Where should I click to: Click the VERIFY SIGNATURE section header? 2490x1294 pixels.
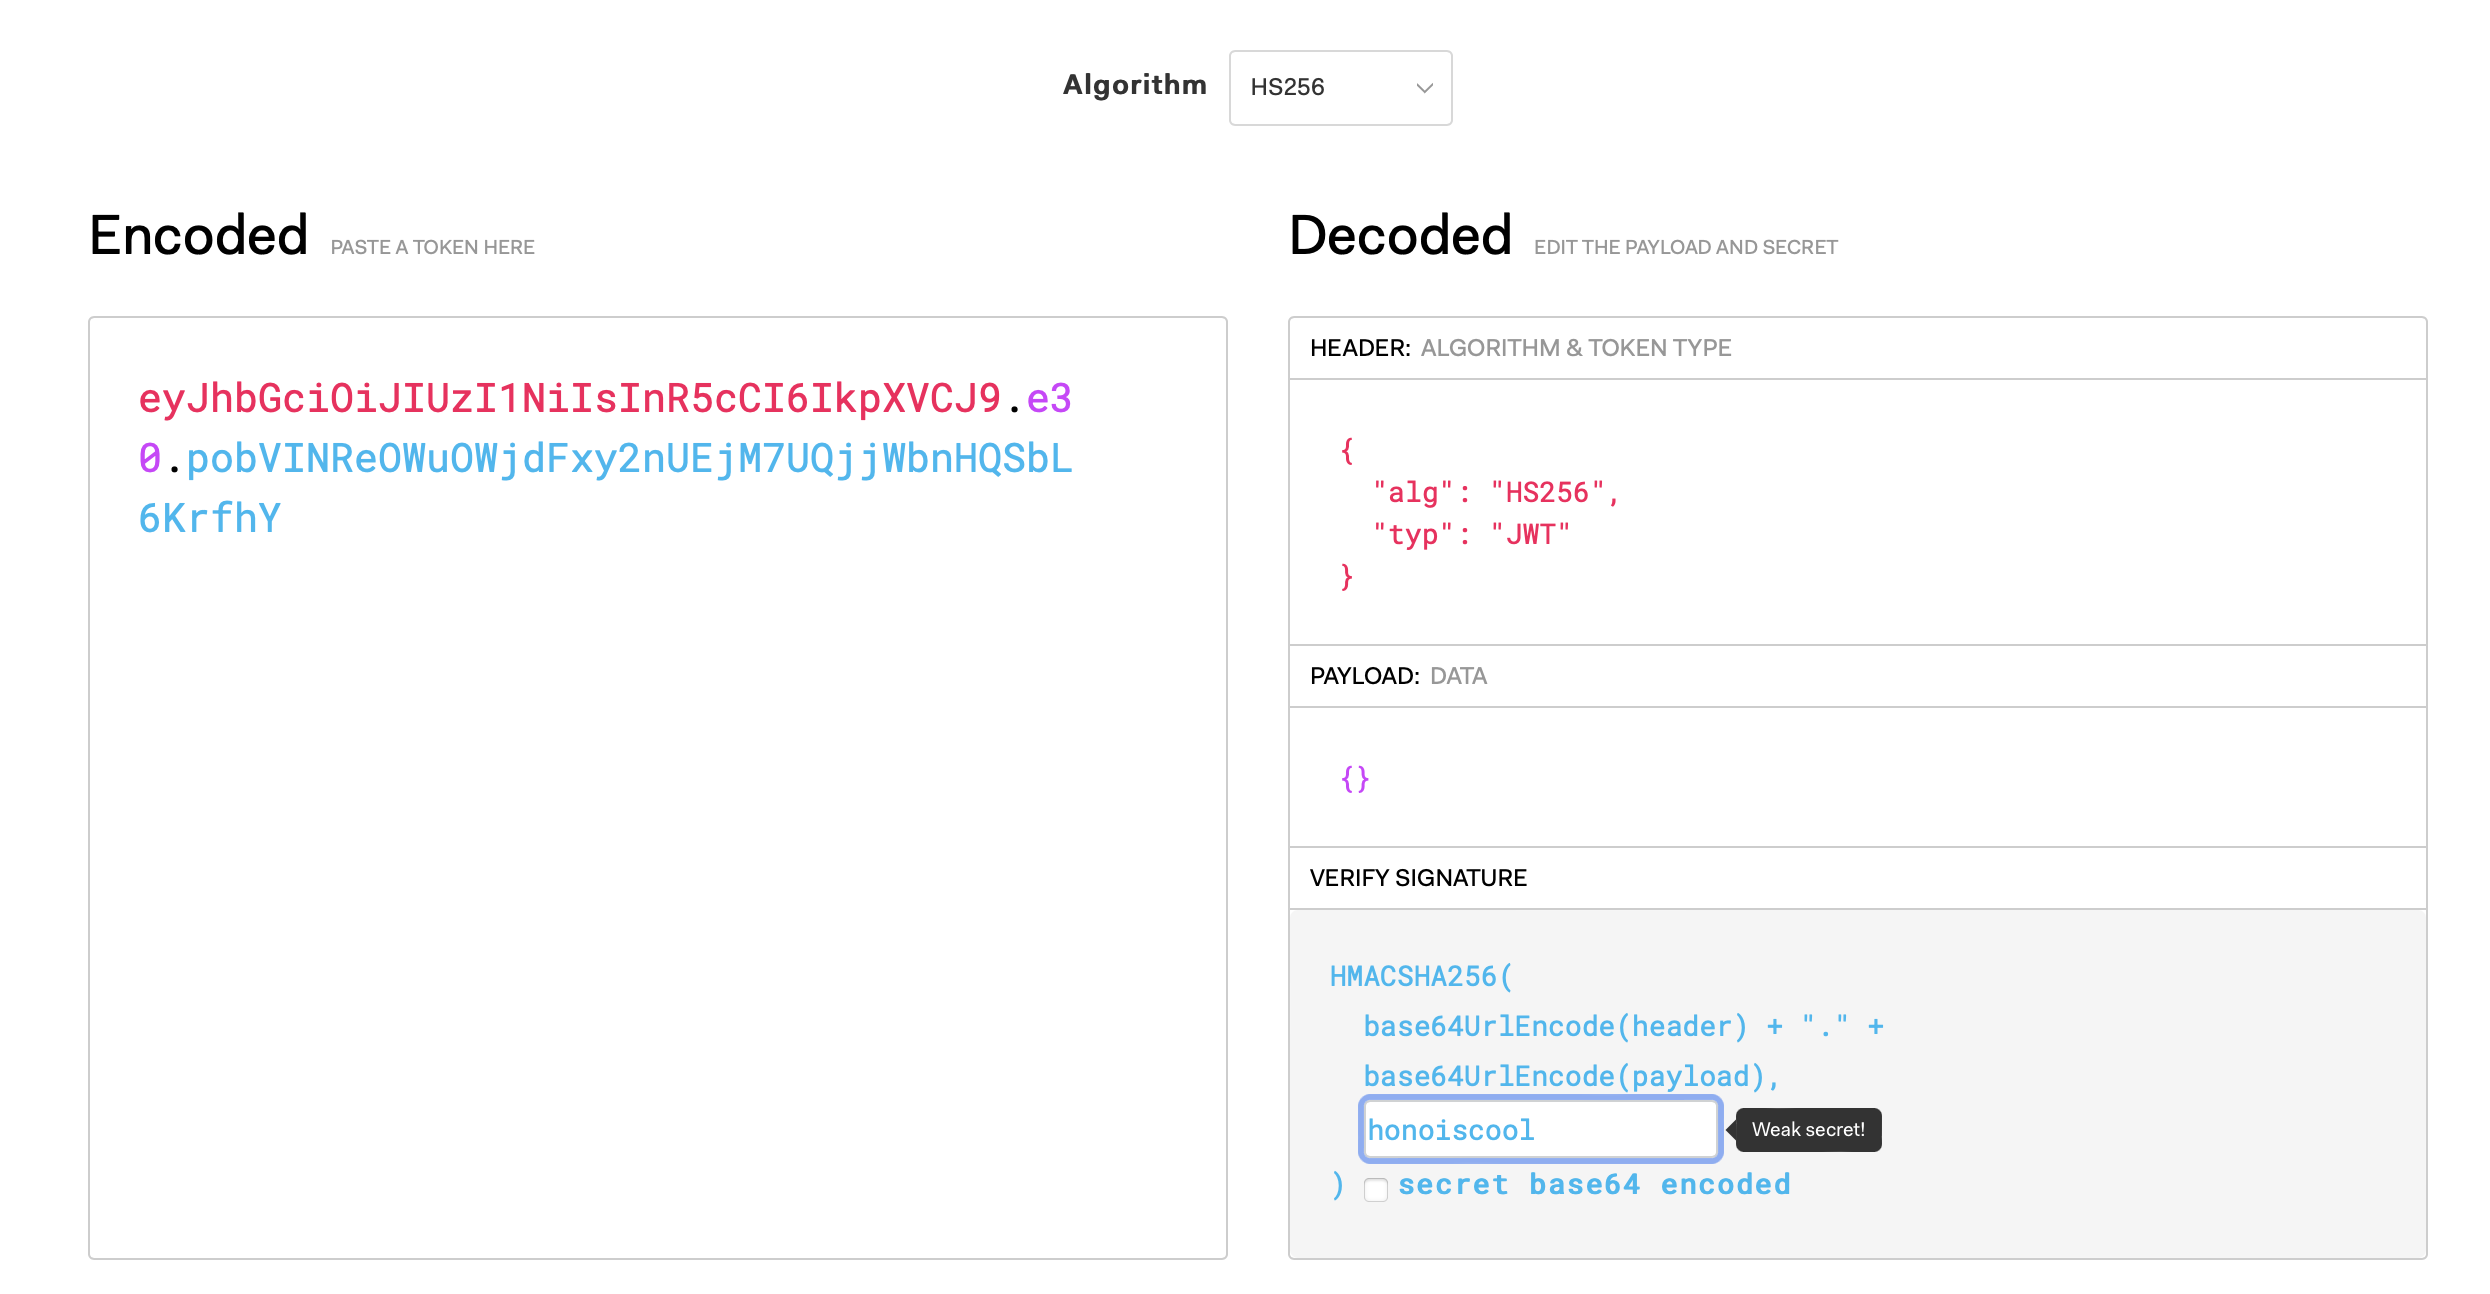click(1418, 878)
